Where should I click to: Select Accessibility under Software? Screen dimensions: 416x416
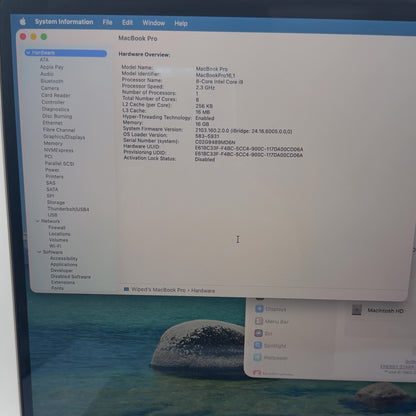64,258
